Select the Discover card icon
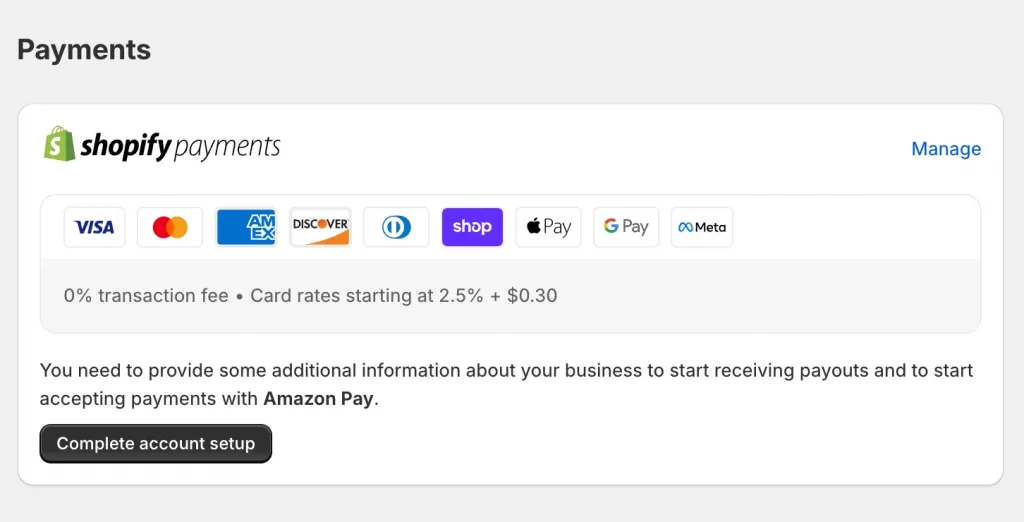Viewport: 1024px width, 522px height. 320,227
